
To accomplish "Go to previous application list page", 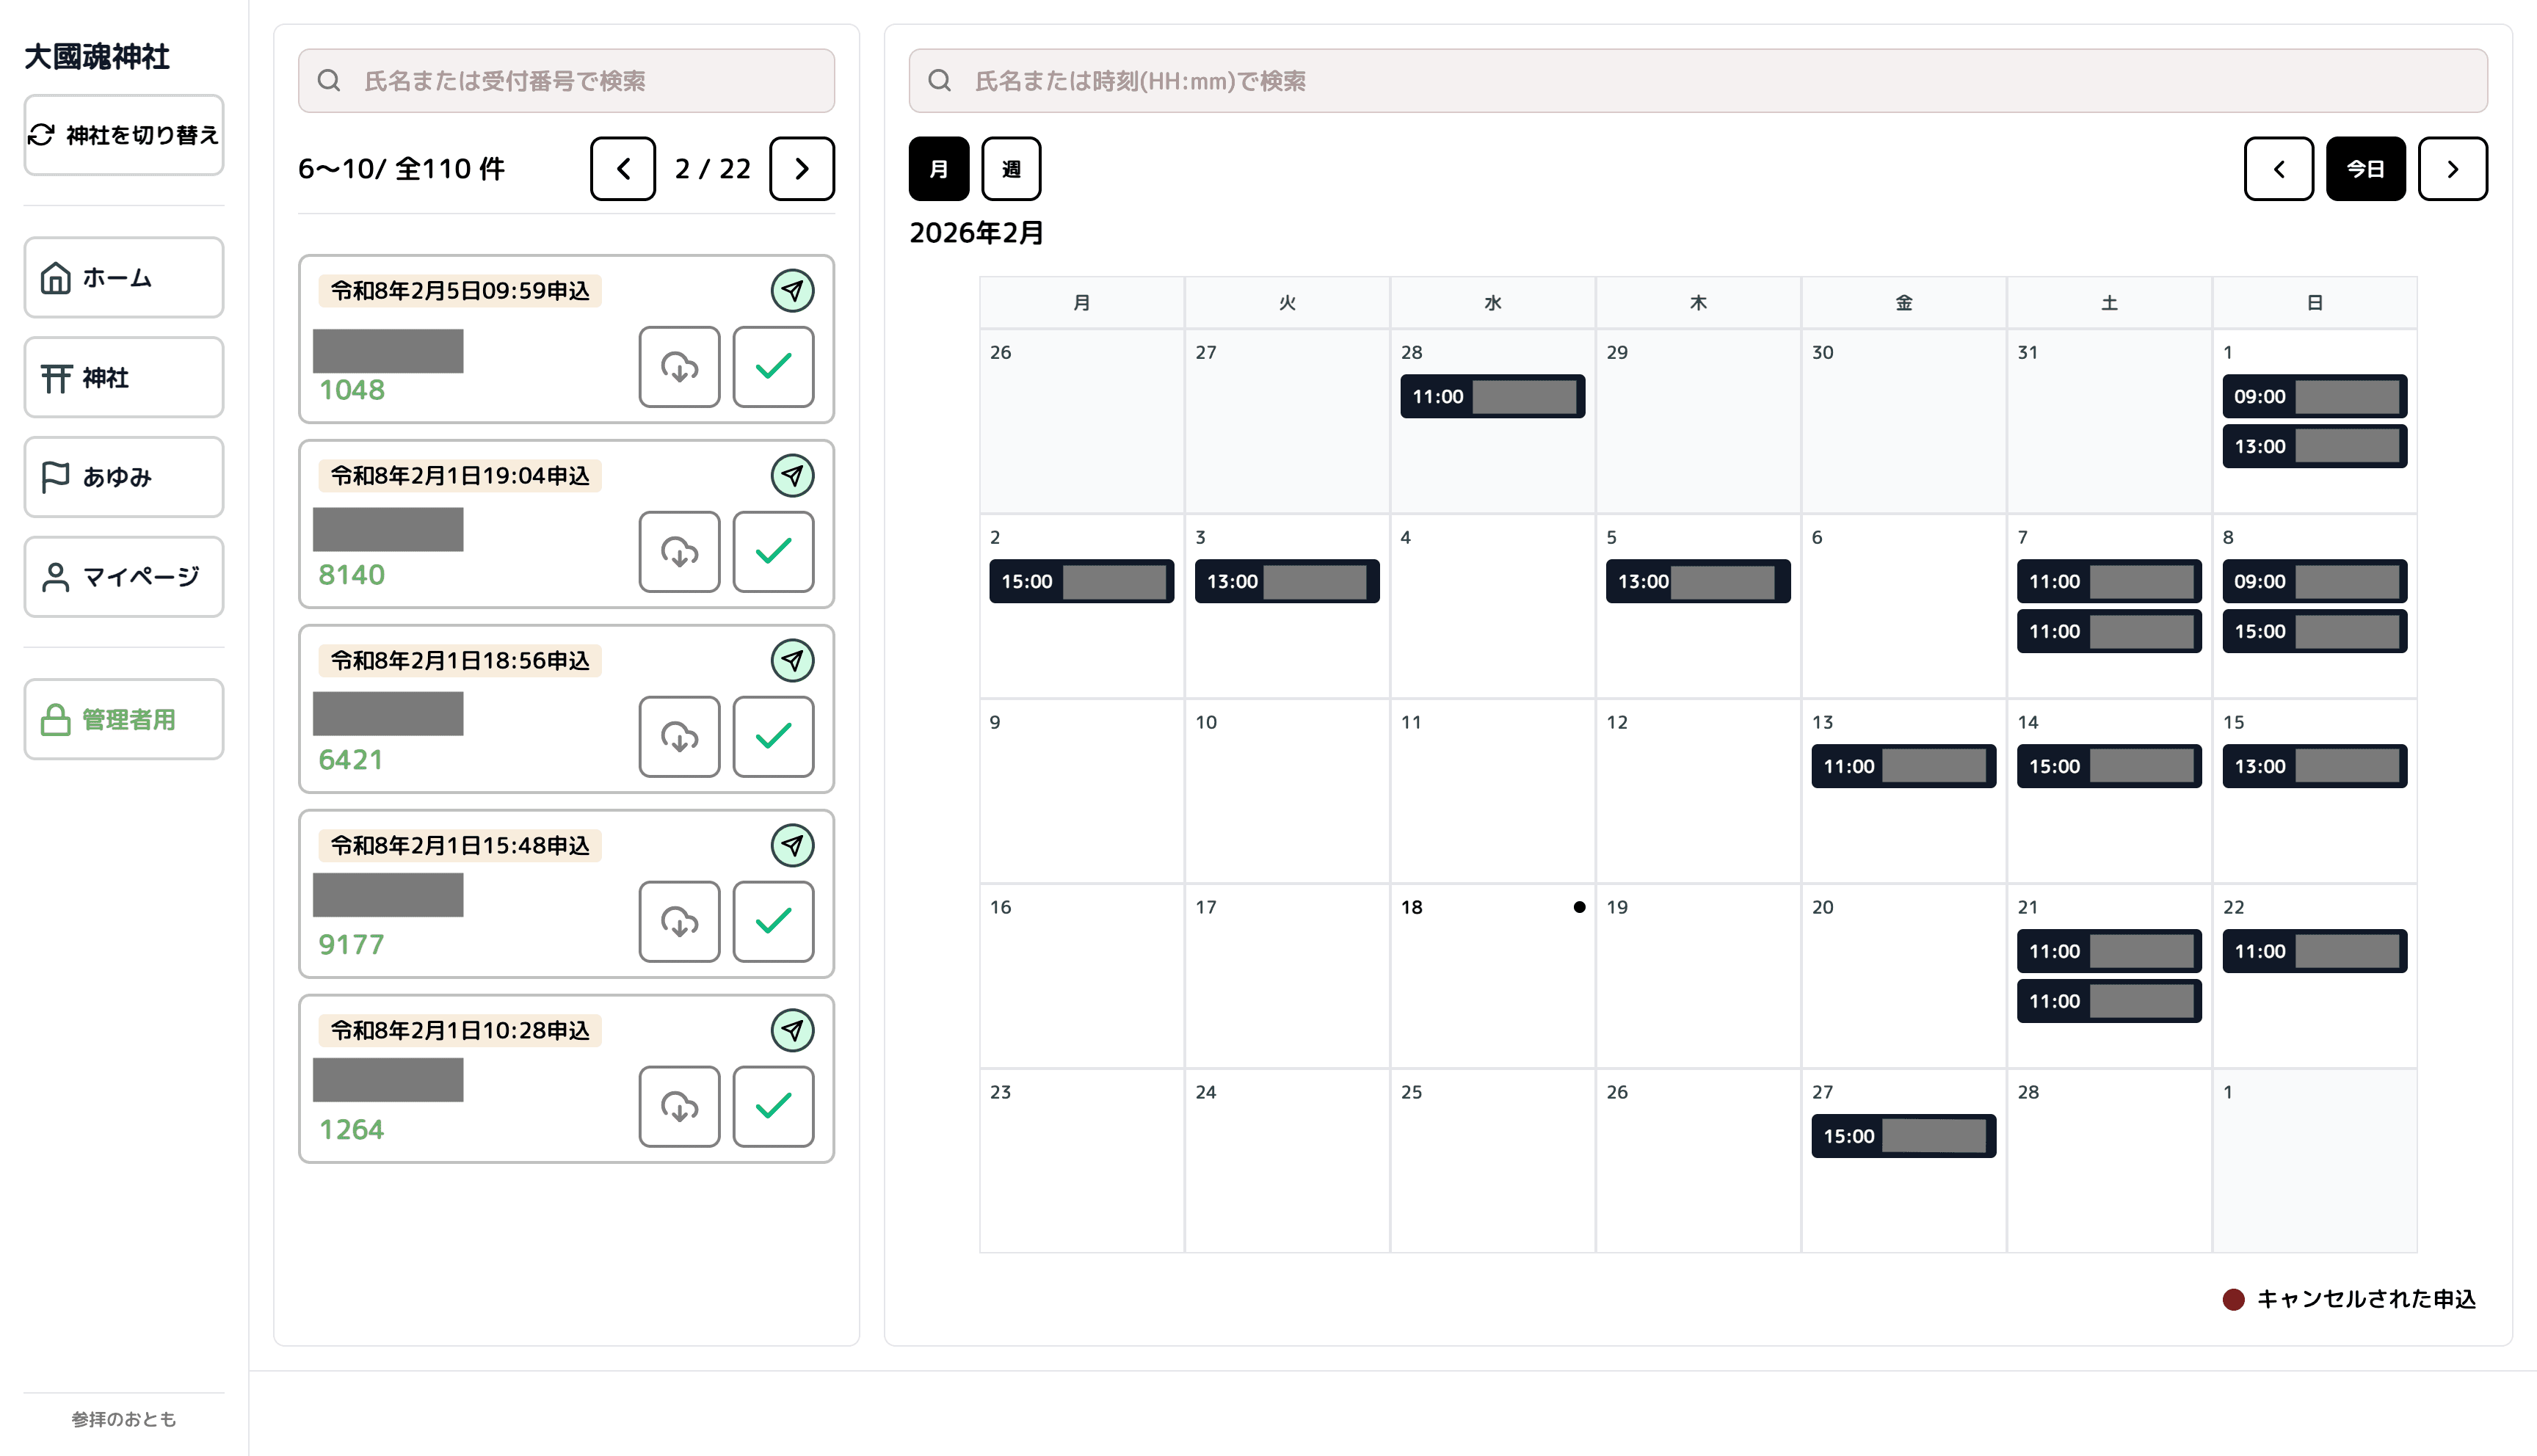I will [622, 169].
